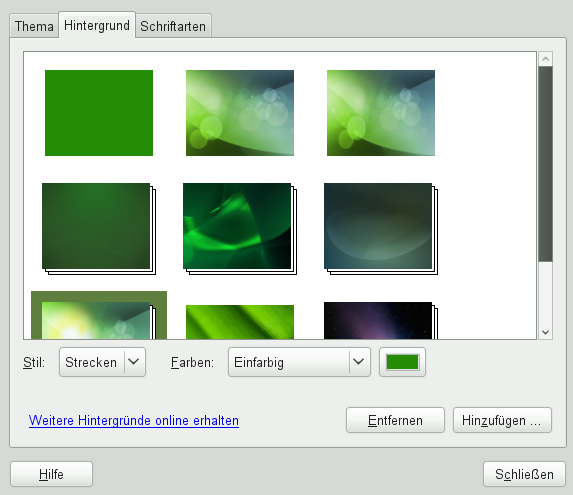Click the highlighted yellow-green bokeh wallpaper
Viewport: 573px width, 495px height.
[99, 315]
